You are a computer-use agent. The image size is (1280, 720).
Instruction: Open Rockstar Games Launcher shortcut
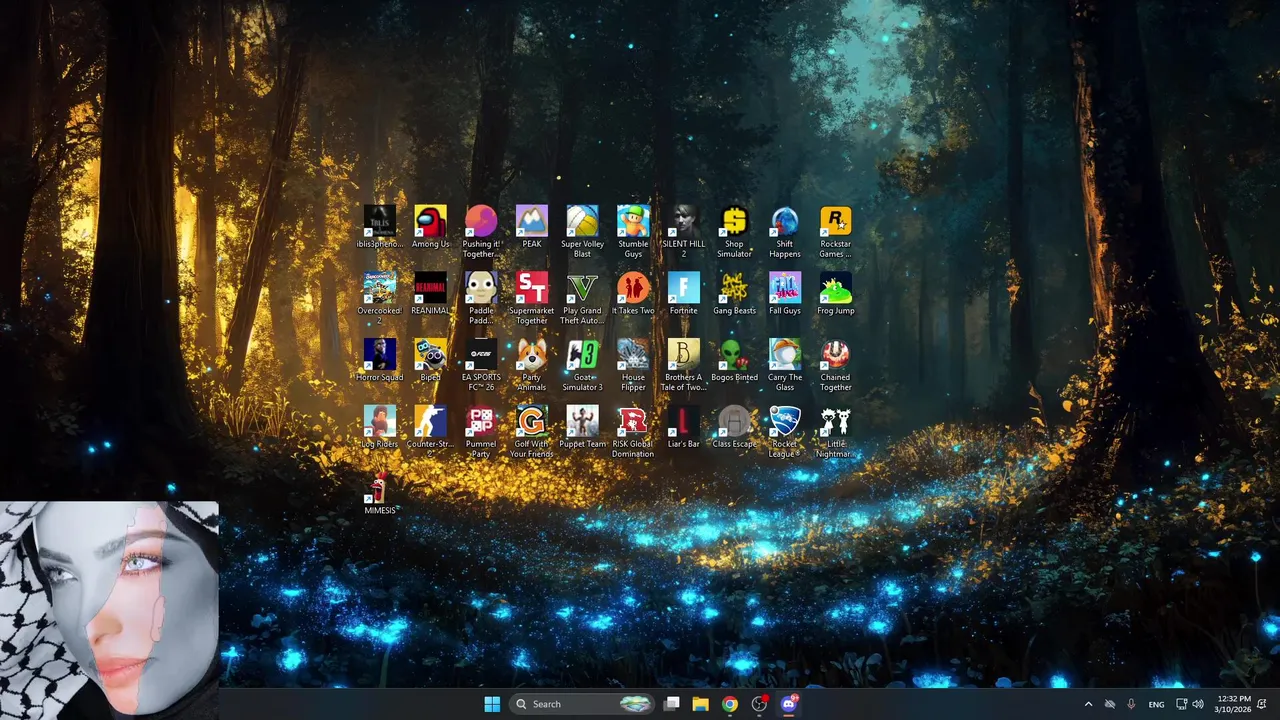click(x=836, y=232)
